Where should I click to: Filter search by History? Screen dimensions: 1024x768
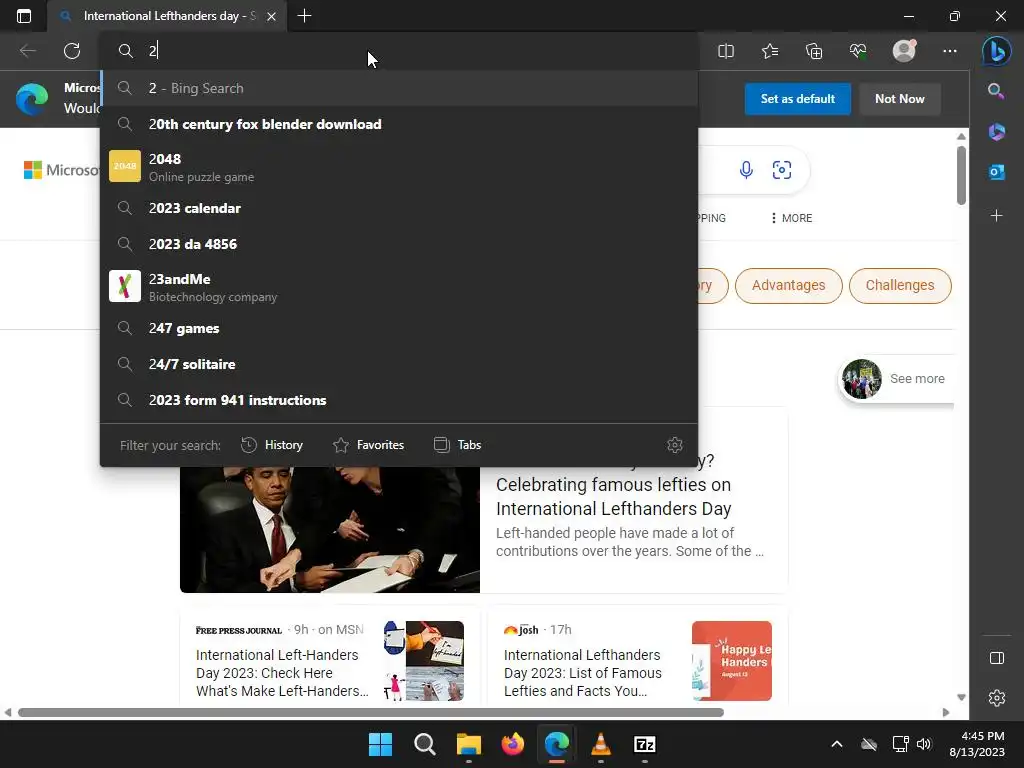coord(272,445)
